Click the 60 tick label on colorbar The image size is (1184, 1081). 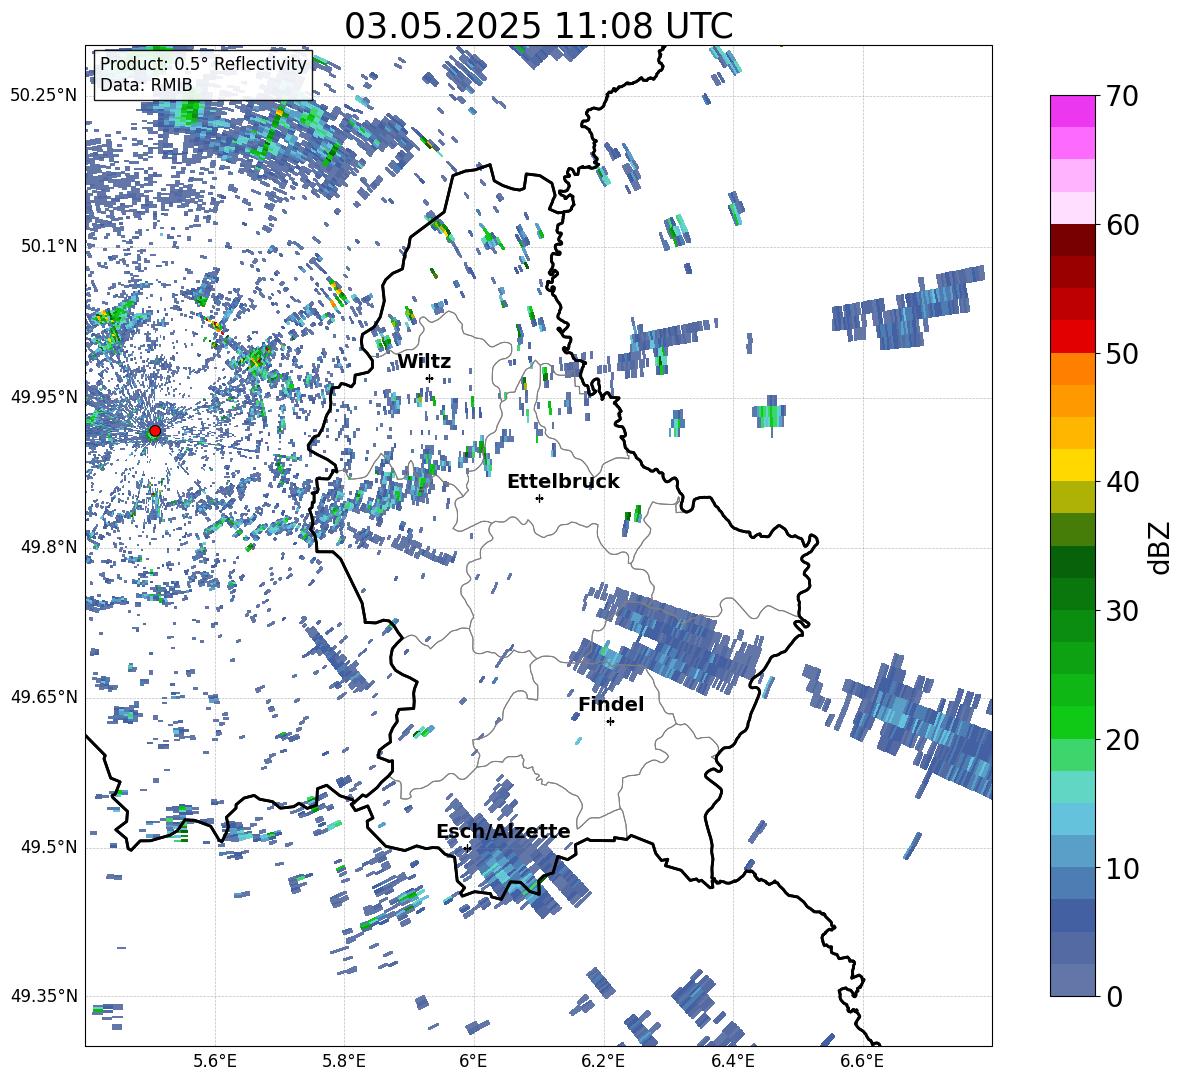pos(1122,225)
